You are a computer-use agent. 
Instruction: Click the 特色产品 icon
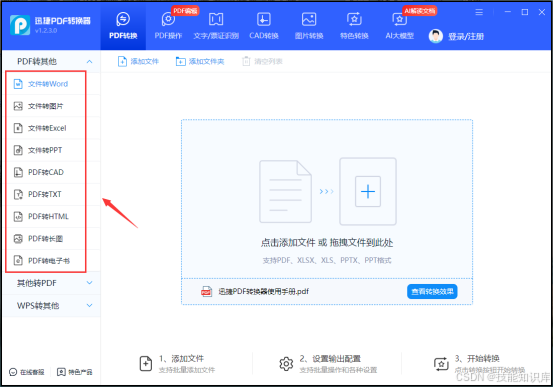click(x=61, y=372)
